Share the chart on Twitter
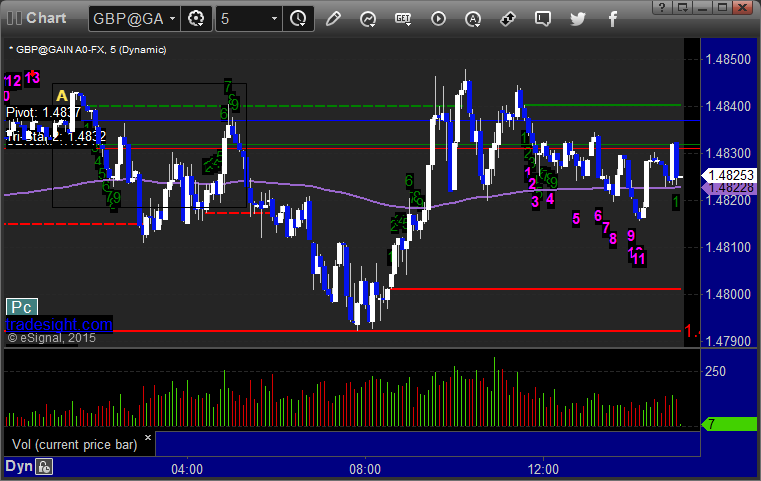The height and width of the screenshot is (481, 761). 578,19
